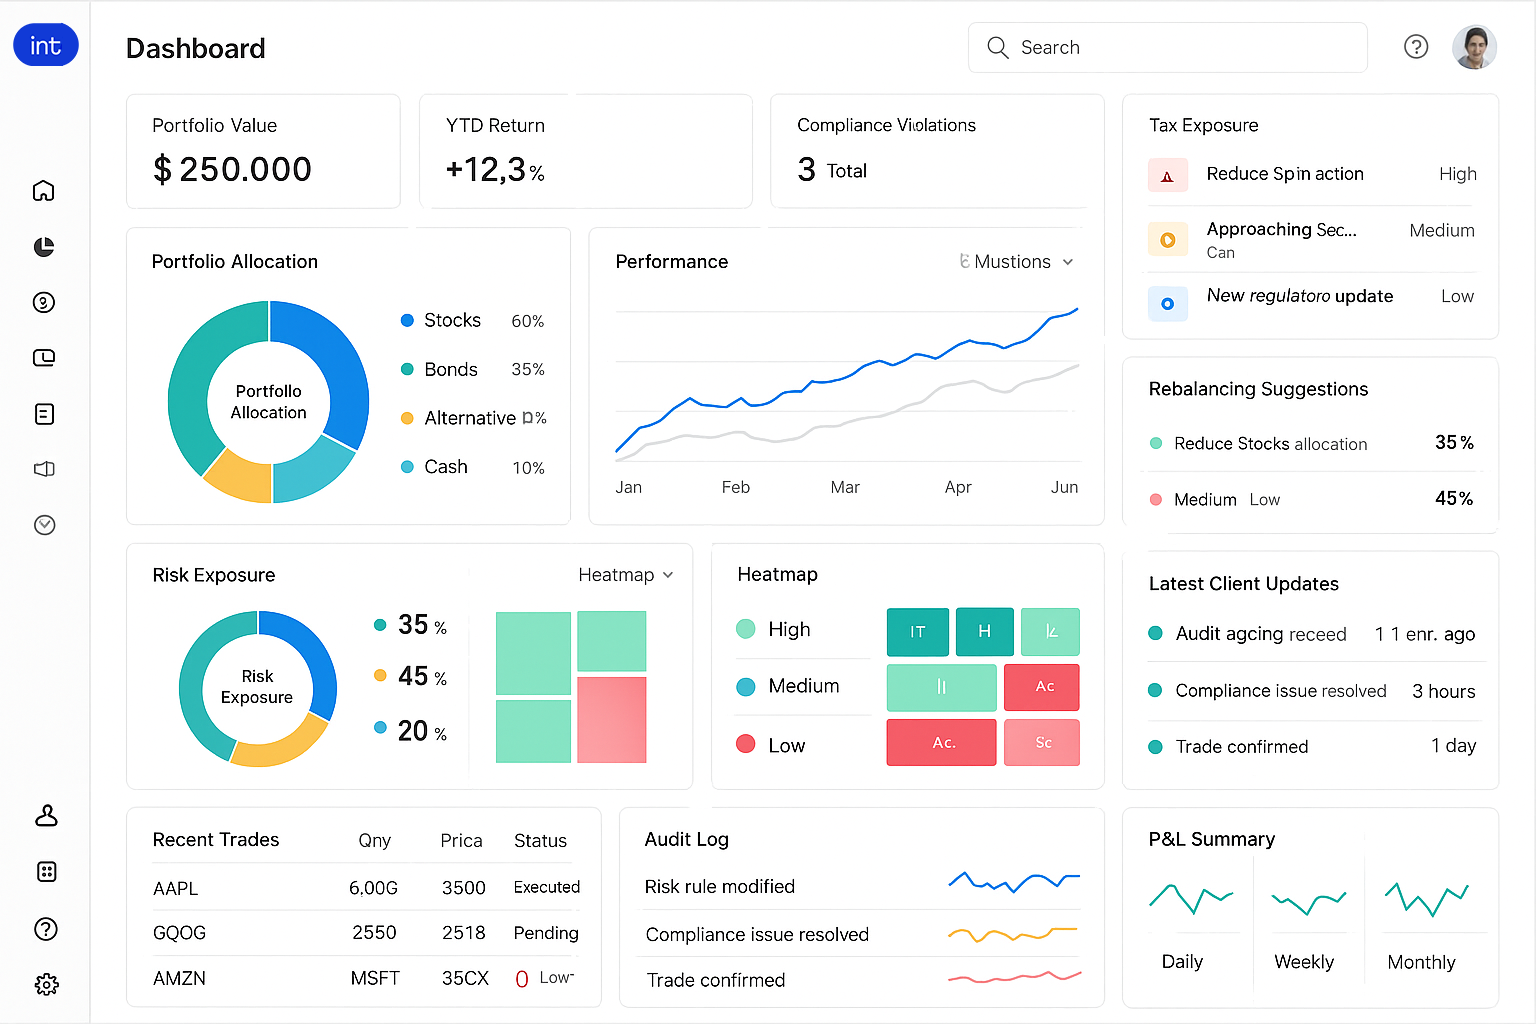1536x1024 pixels.
Task: Click the home icon in sidebar
Action: coord(44,191)
